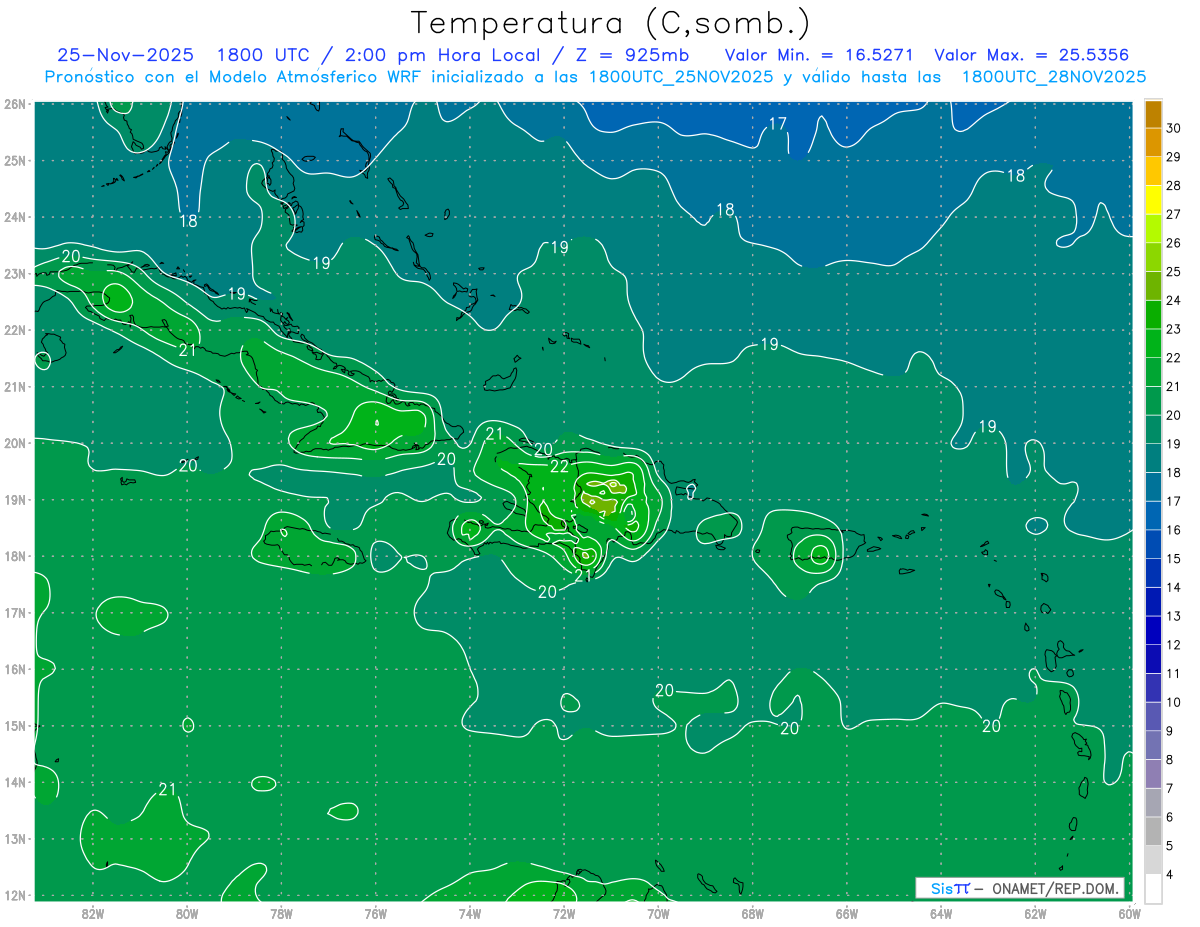Click the legend value 4 label
This screenshot has width=1200, height=927.
coord(1170,876)
